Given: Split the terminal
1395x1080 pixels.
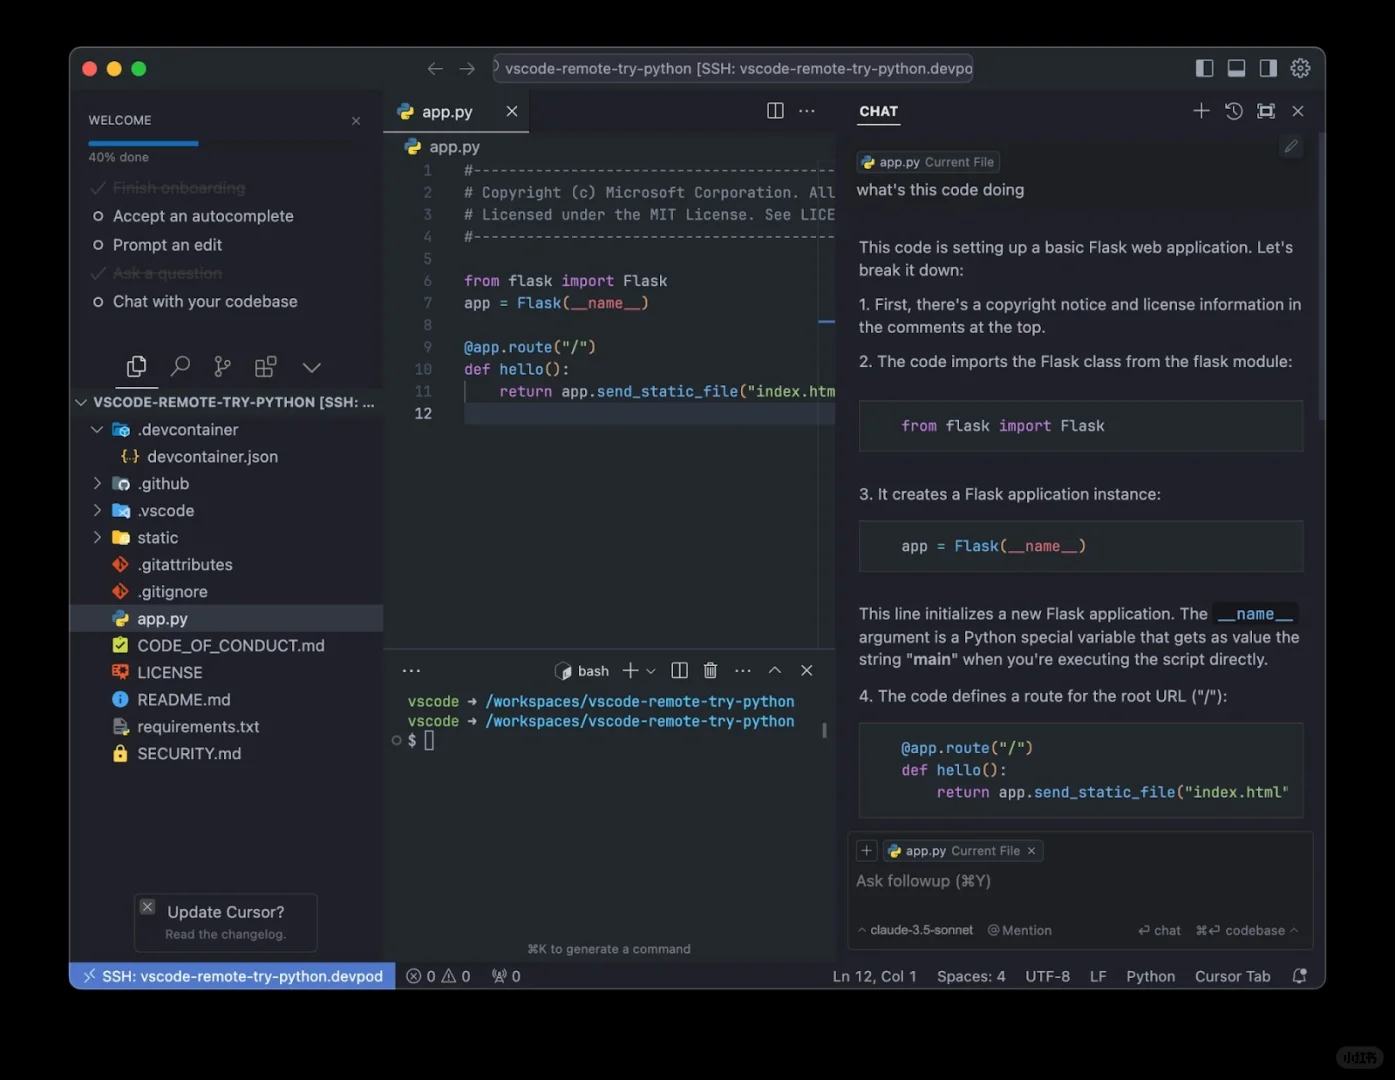Looking at the screenshot, I should point(679,670).
